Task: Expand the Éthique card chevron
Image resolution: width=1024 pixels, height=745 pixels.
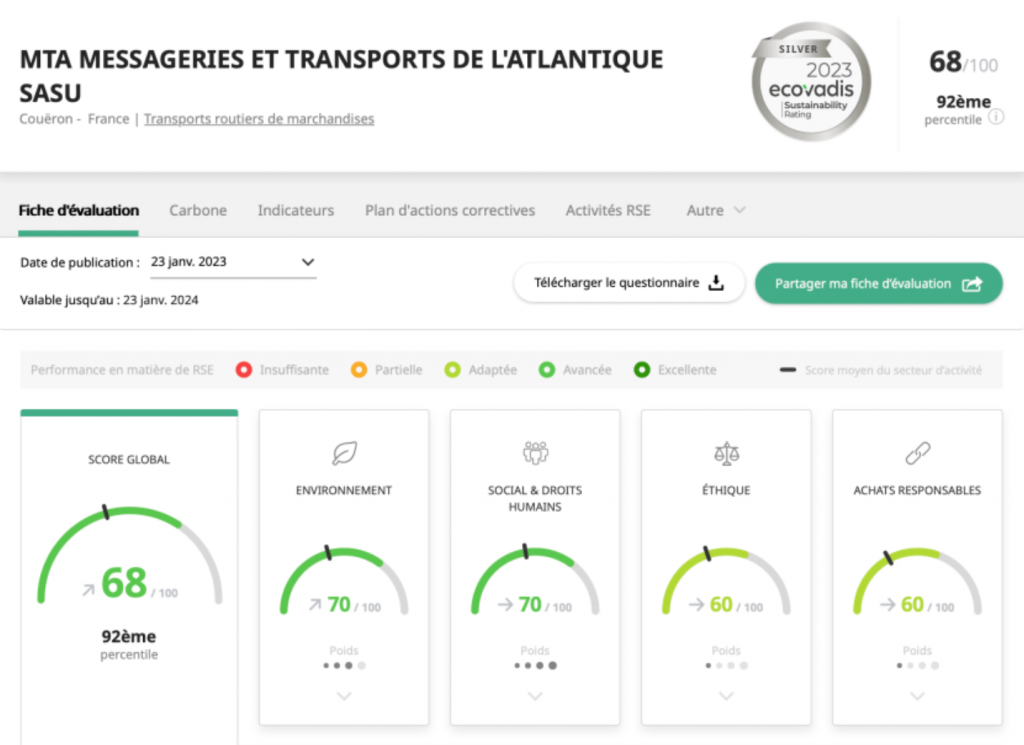Action: coord(726,697)
